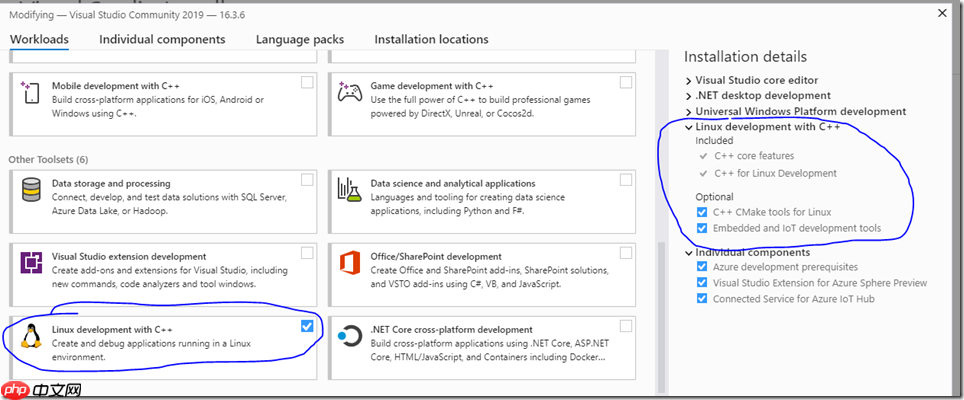
Task: Close the Modifying Visual Studio dialog
Action: pyautogui.click(x=941, y=12)
